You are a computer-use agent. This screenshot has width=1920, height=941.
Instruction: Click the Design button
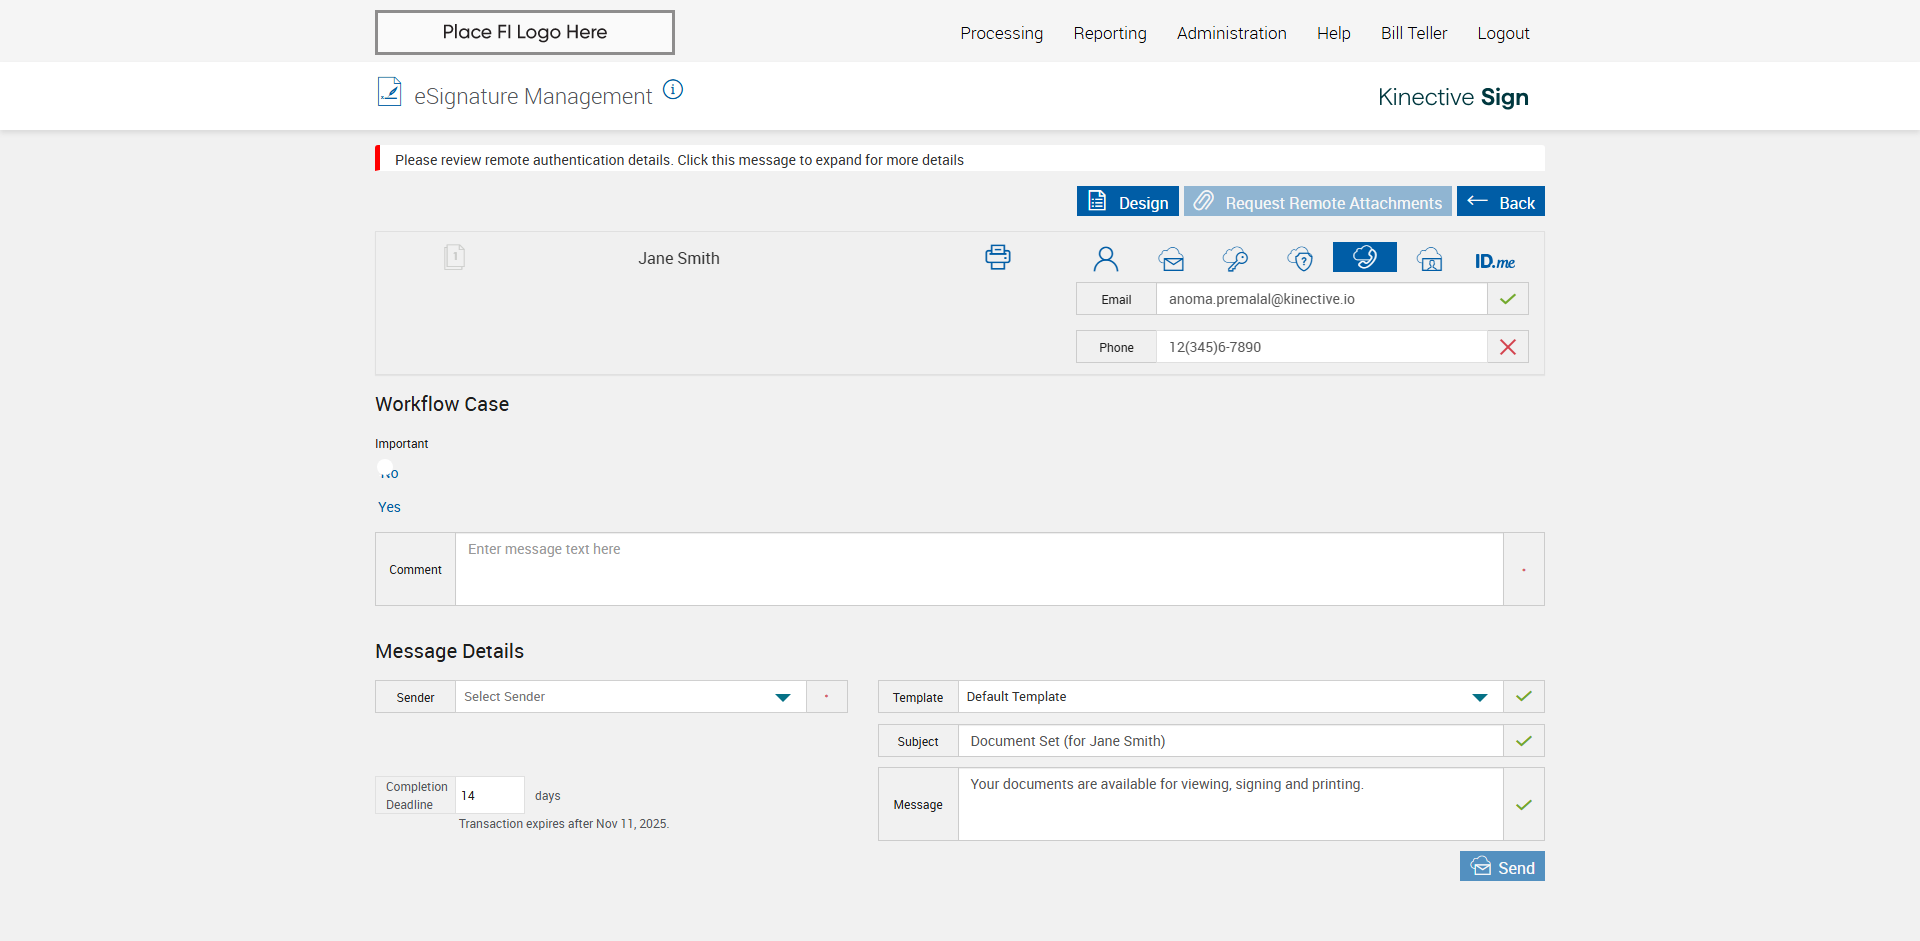(x=1127, y=202)
